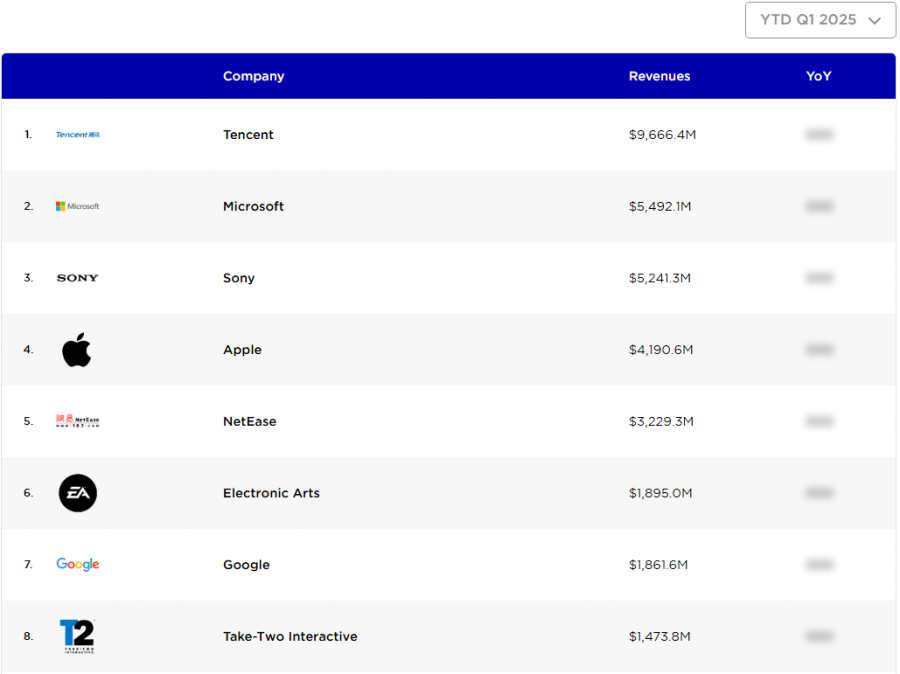900x674 pixels.
Task: Click the Apple logo icon
Action: tap(77, 350)
